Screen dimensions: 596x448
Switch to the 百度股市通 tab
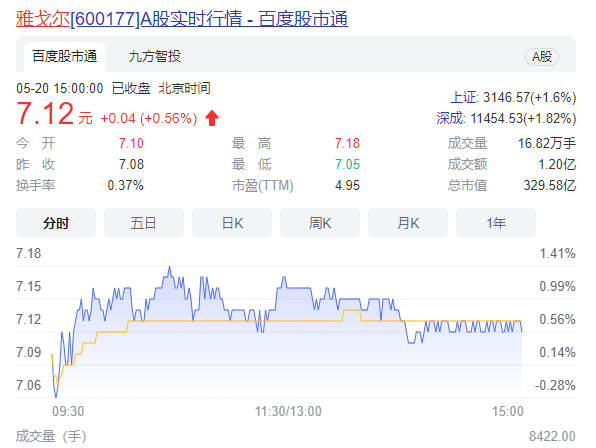64,57
